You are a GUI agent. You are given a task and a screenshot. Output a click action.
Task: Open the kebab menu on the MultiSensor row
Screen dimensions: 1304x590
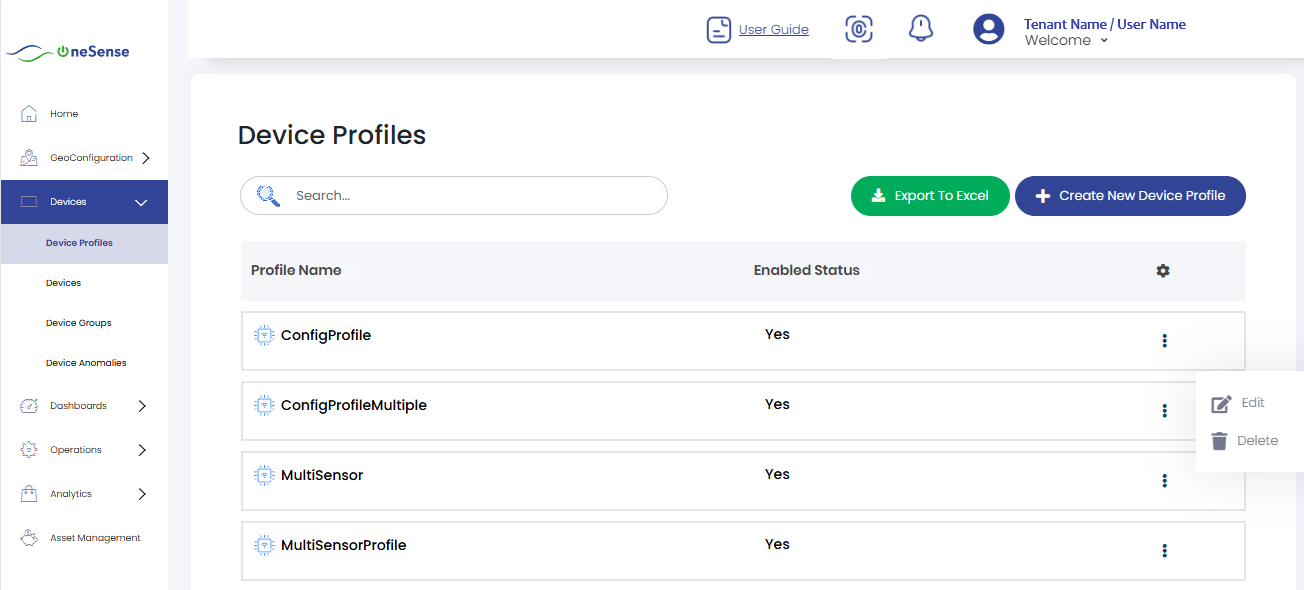coord(1164,480)
